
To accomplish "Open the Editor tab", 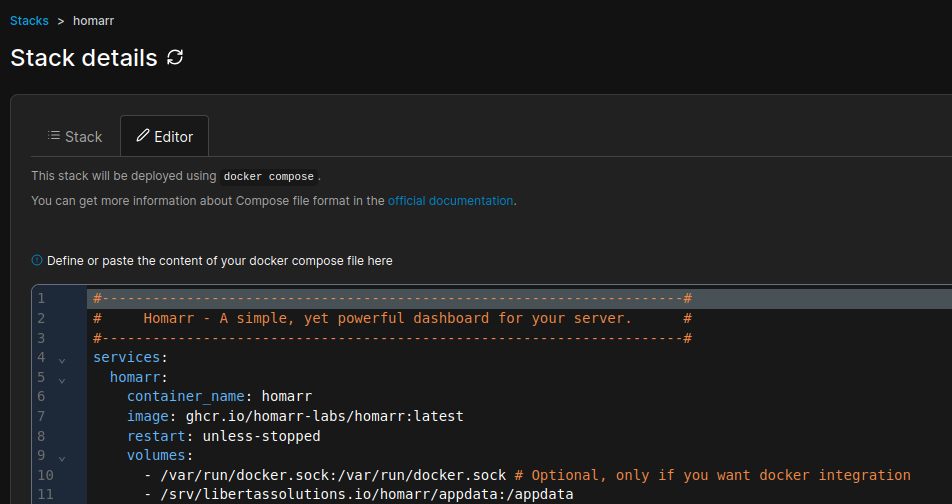I will click(x=165, y=137).
